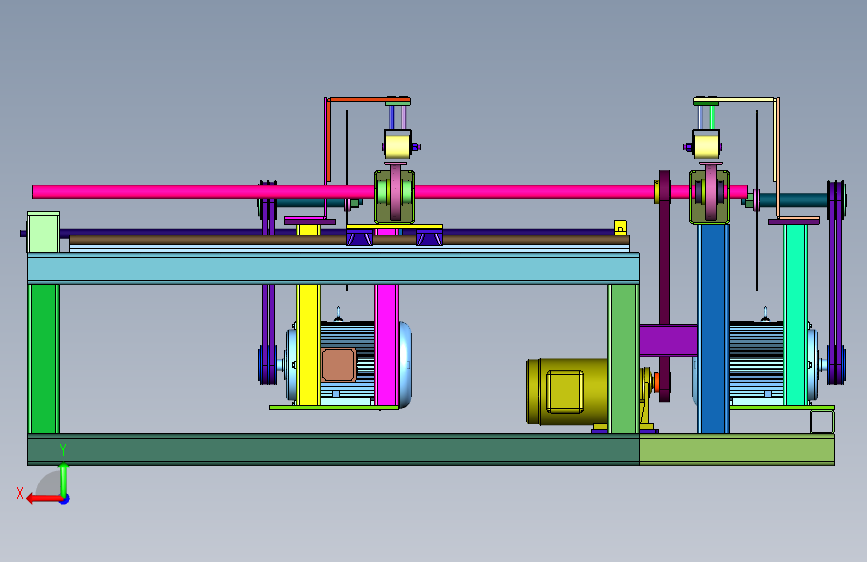Select the light green right table leg

tap(623, 358)
